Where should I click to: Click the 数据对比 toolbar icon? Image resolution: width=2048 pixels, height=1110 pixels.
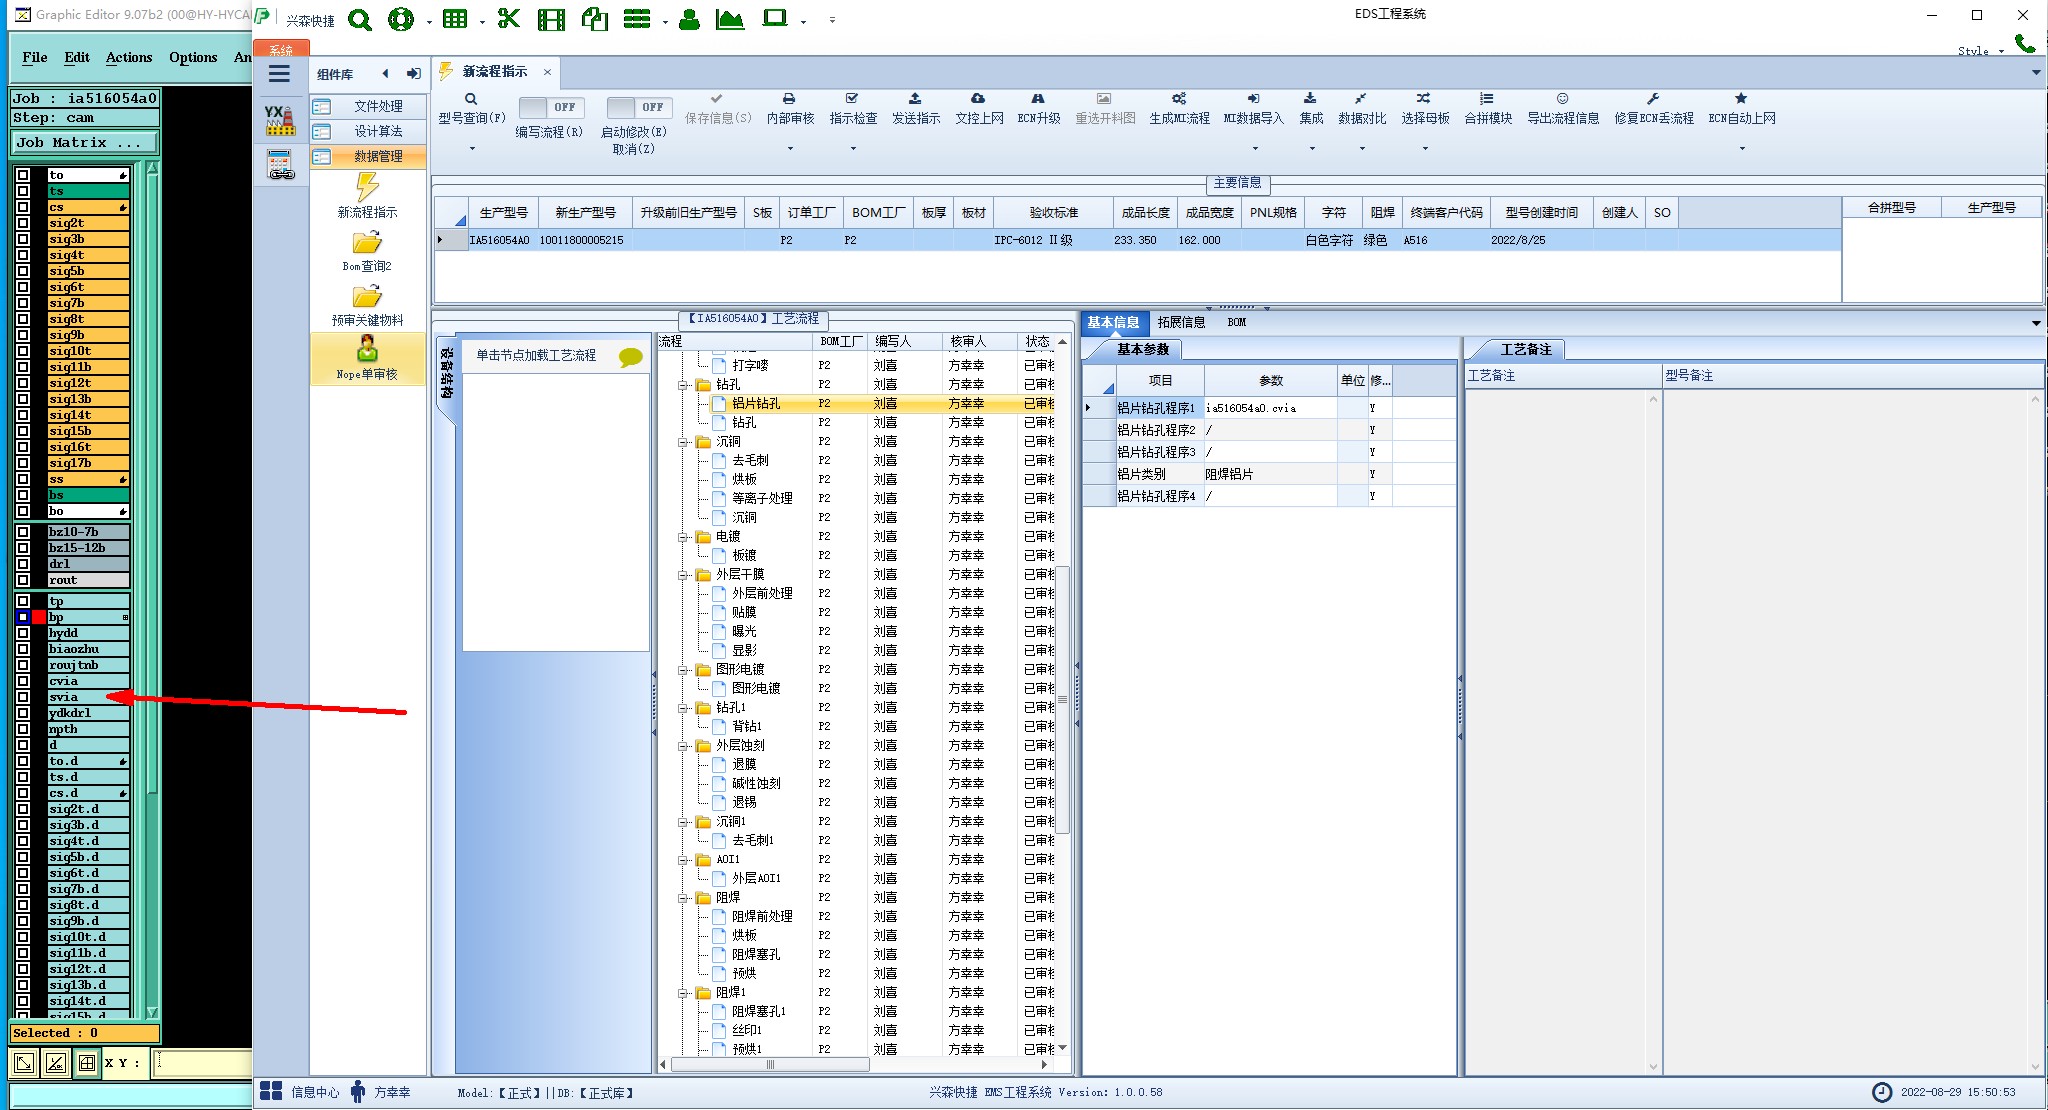coord(1361,99)
